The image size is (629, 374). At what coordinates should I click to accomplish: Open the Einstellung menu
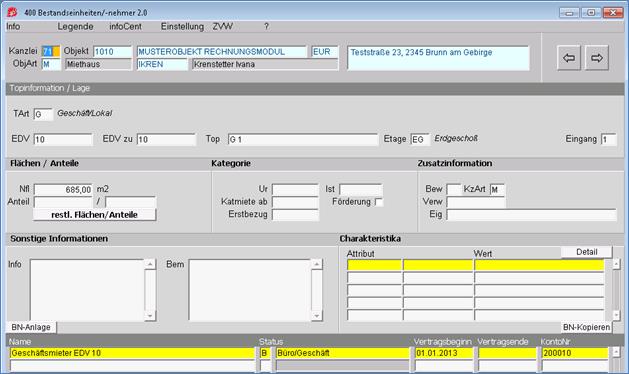click(183, 26)
